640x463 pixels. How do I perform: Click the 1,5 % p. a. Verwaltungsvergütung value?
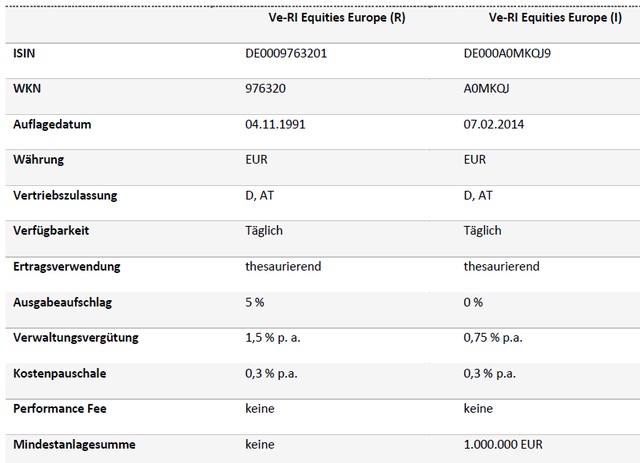coord(277,338)
